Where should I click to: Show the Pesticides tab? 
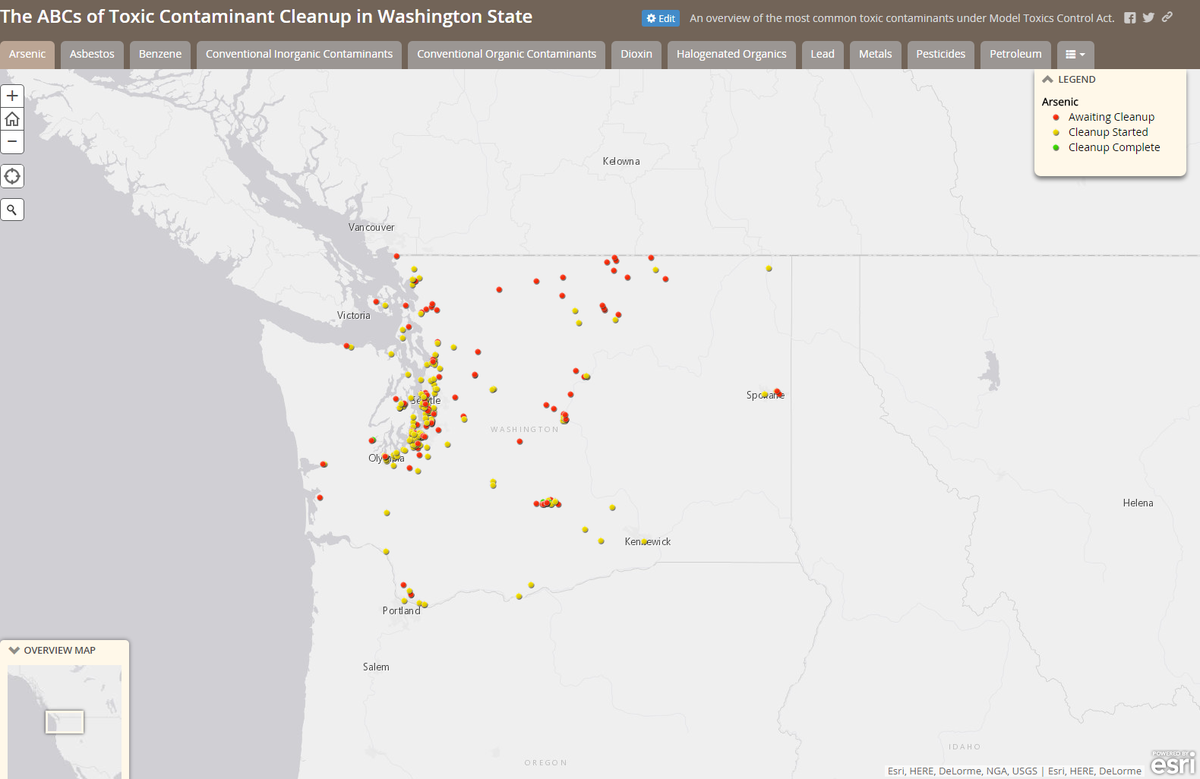(x=941, y=54)
